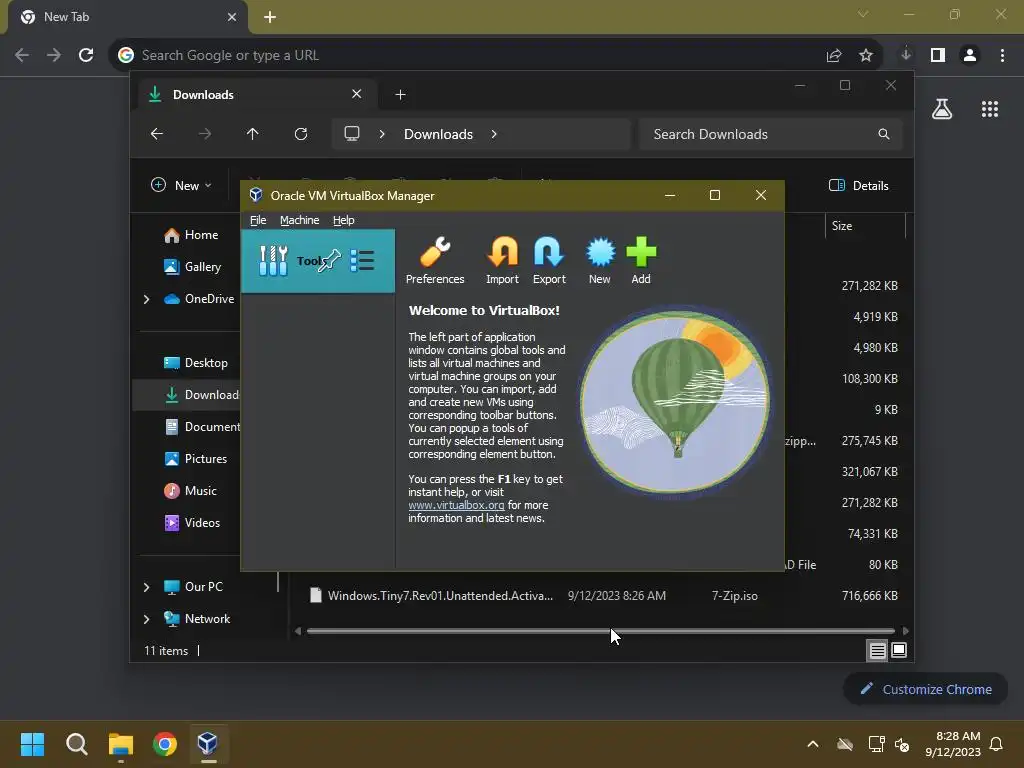The height and width of the screenshot is (768, 1024).
Task: Close the Downloads Explorer tab
Action: (x=357, y=94)
